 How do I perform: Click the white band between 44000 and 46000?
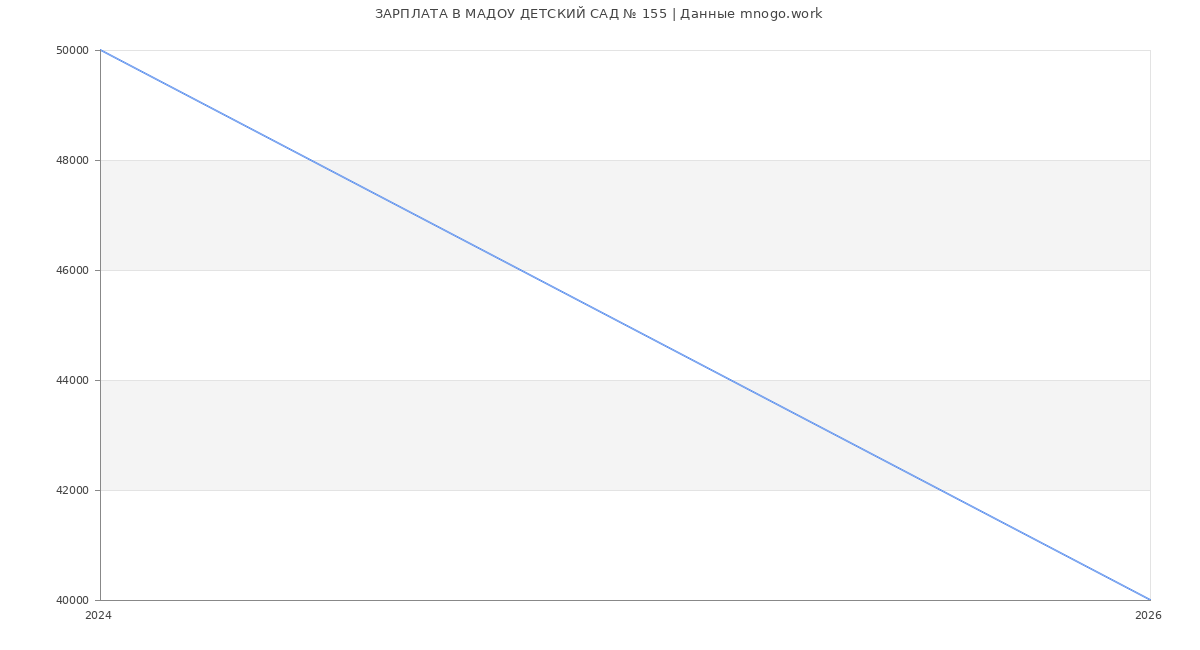(300, 325)
